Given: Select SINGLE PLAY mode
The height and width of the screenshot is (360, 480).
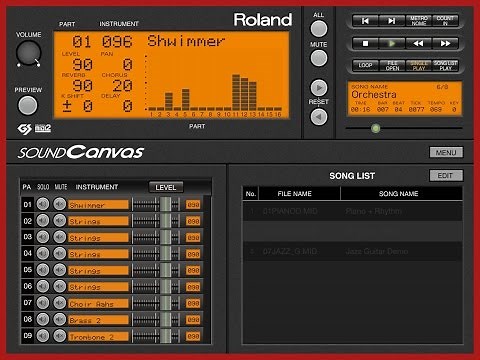Looking at the screenshot, I should [418, 65].
